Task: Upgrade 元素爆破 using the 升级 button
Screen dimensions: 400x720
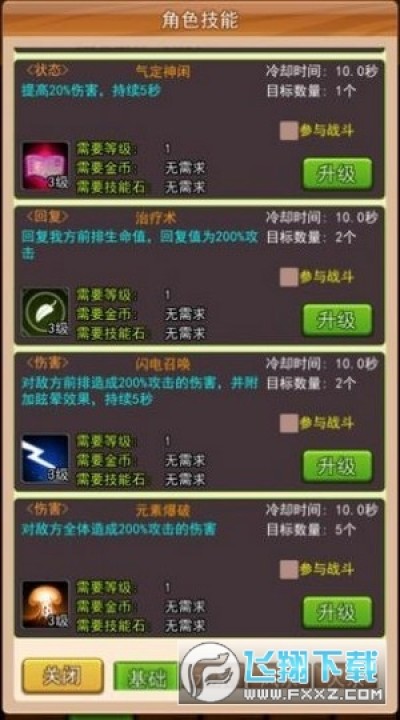Action: pyautogui.click(x=337, y=613)
